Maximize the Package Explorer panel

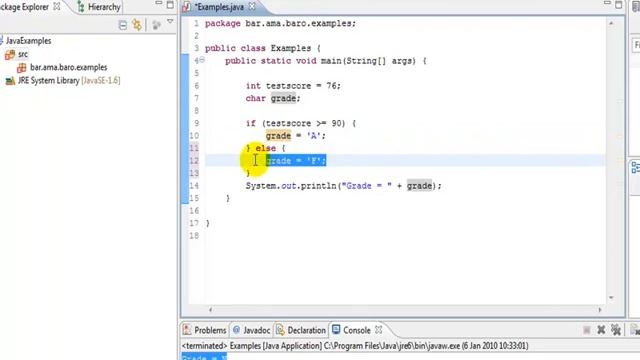170,5
